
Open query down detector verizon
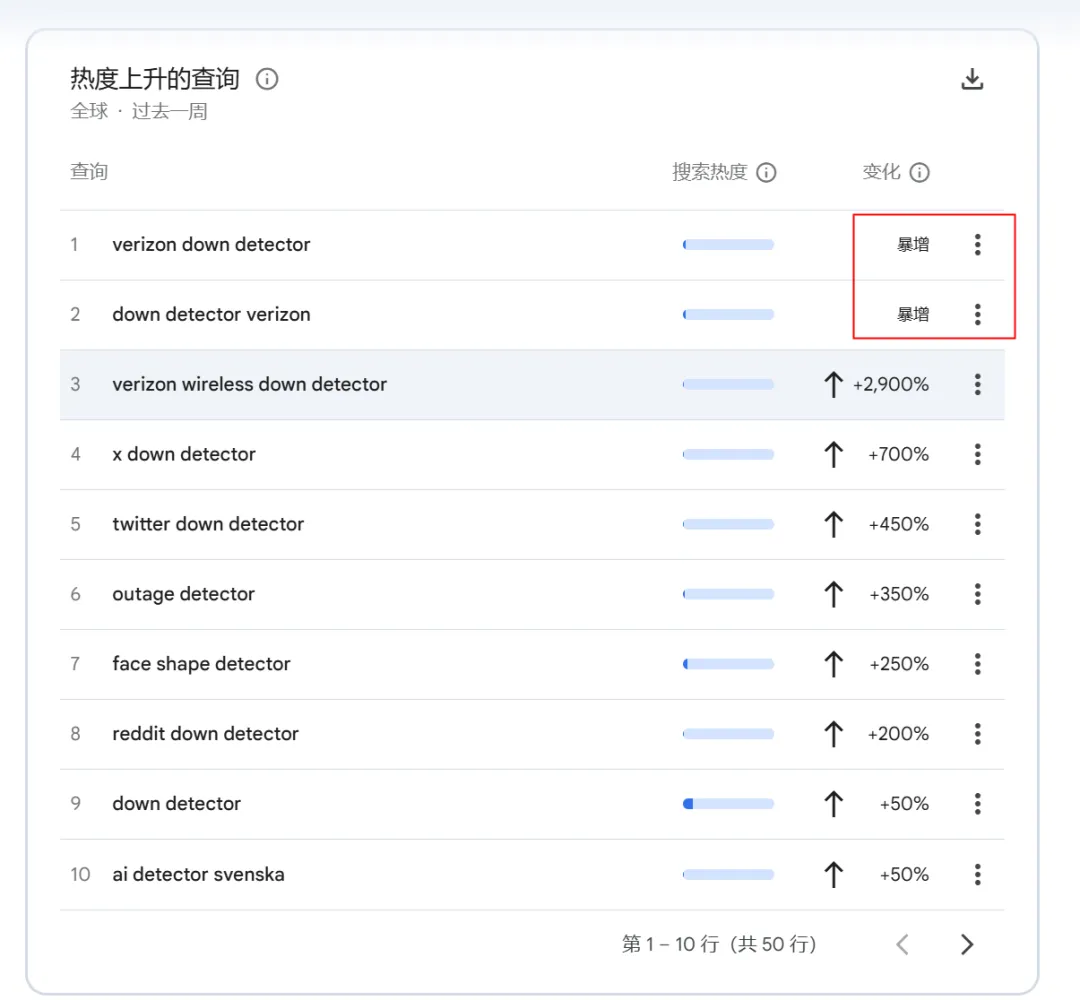[211, 314]
